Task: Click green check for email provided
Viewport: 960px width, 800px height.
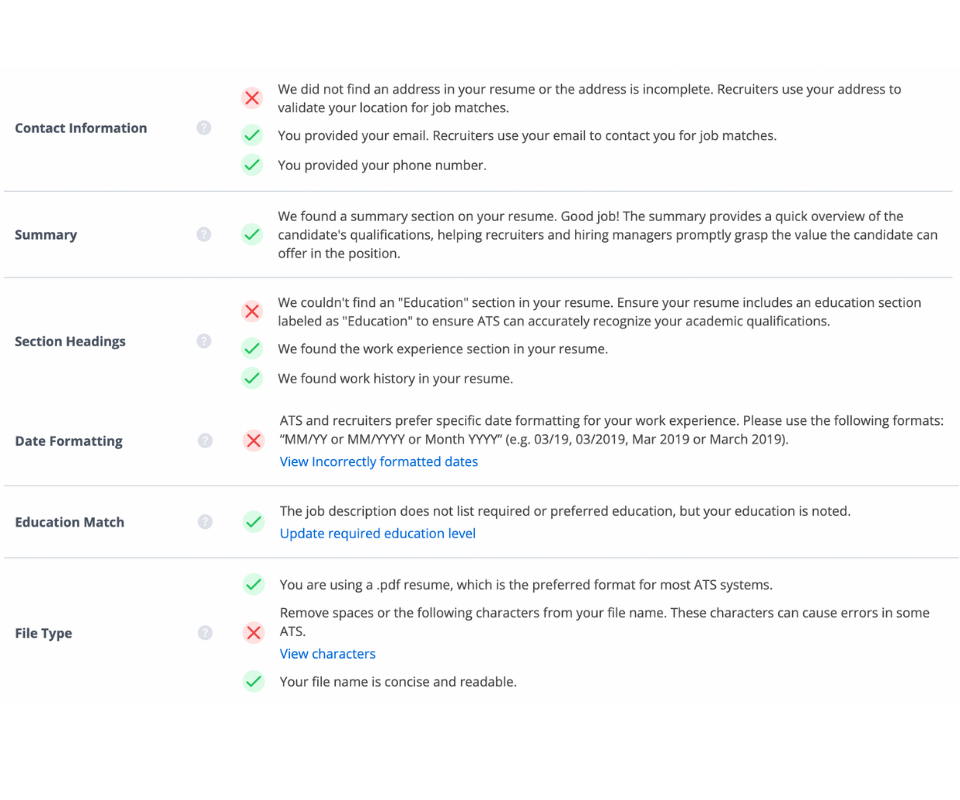Action: tap(252, 135)
